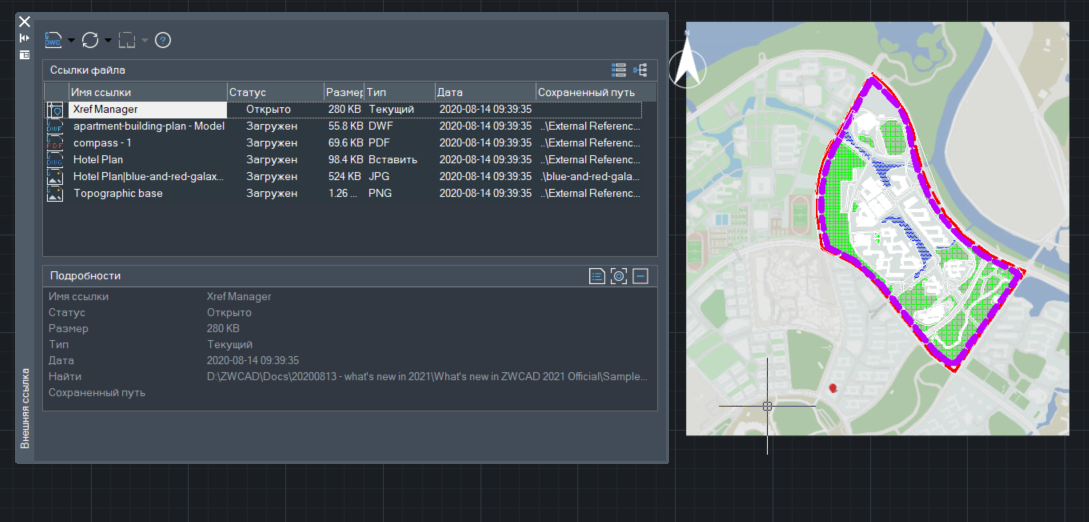1089x522 pixels.
Task: Open the Attach DWG dropdown arrow
Action: (71, 41)
